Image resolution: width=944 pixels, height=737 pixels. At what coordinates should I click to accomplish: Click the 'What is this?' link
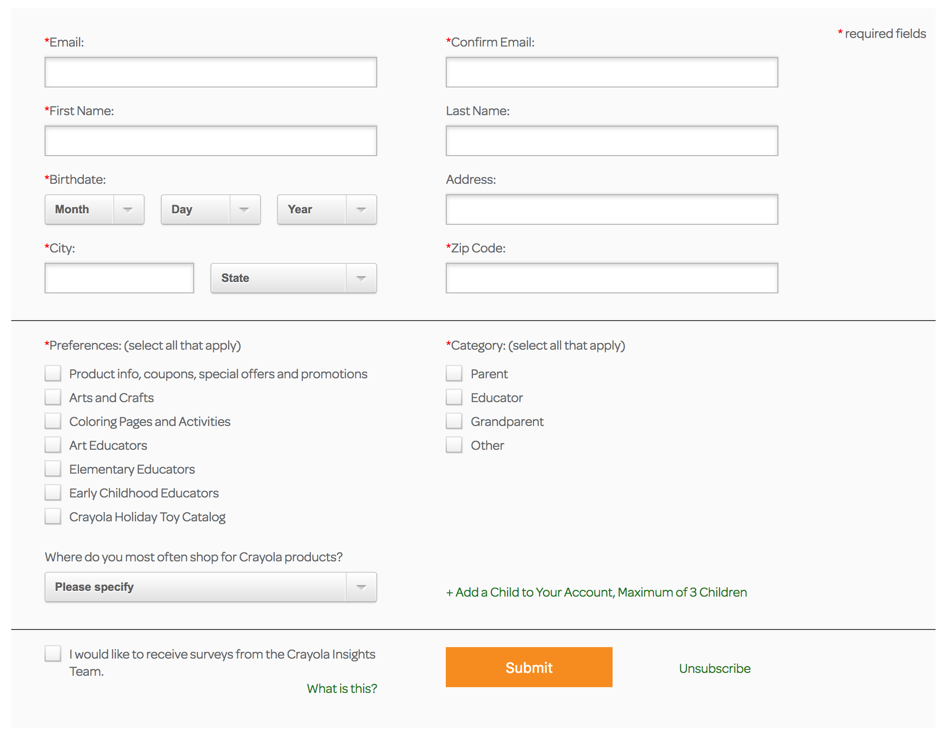tap(342, 688)
